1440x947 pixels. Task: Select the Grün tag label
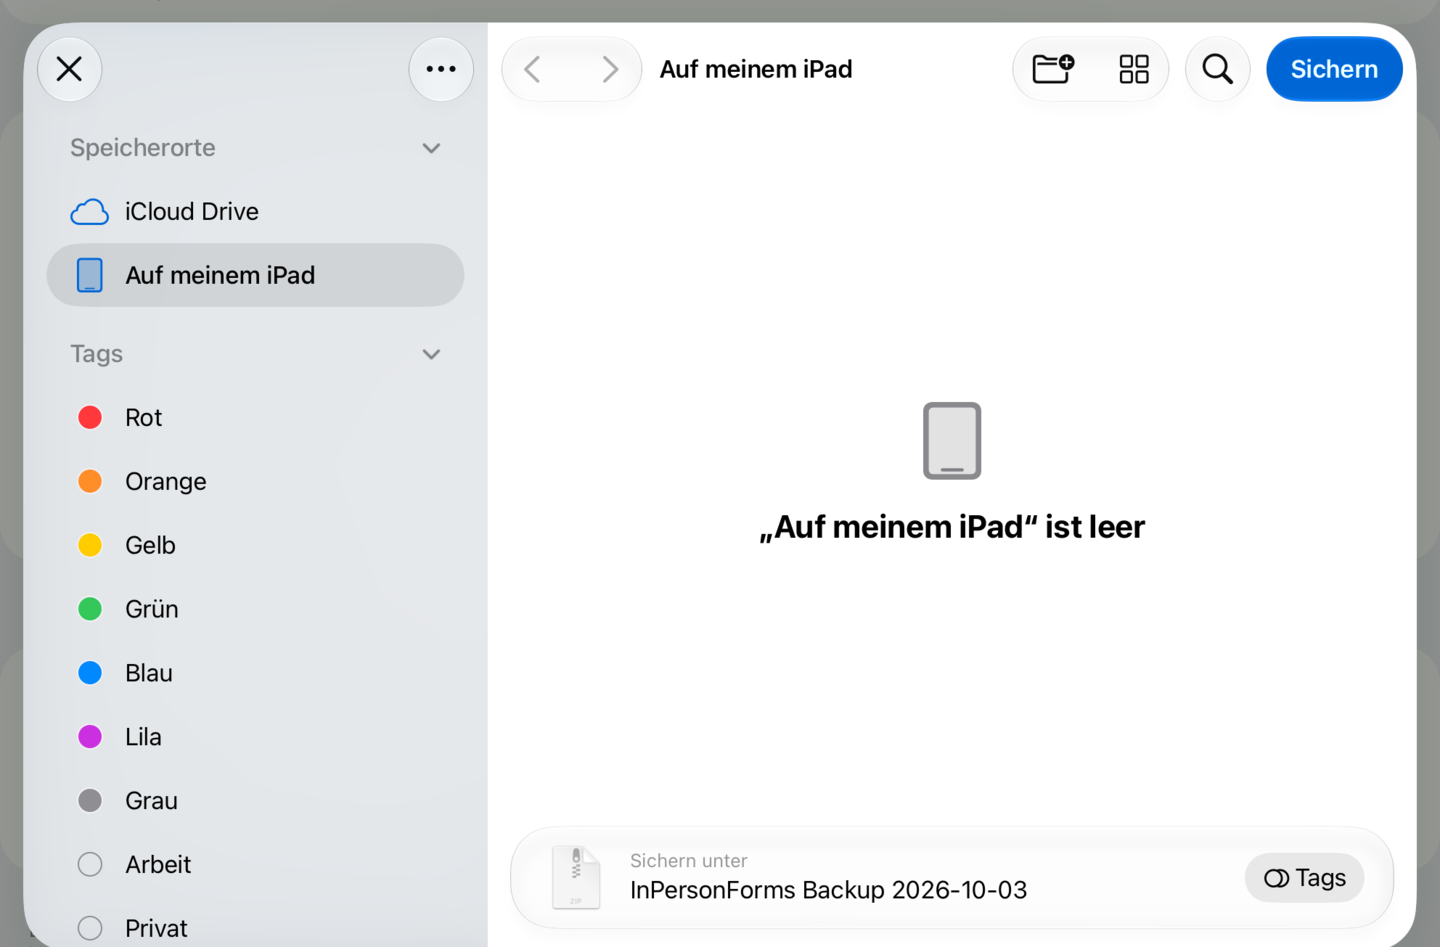click(152, 609)
